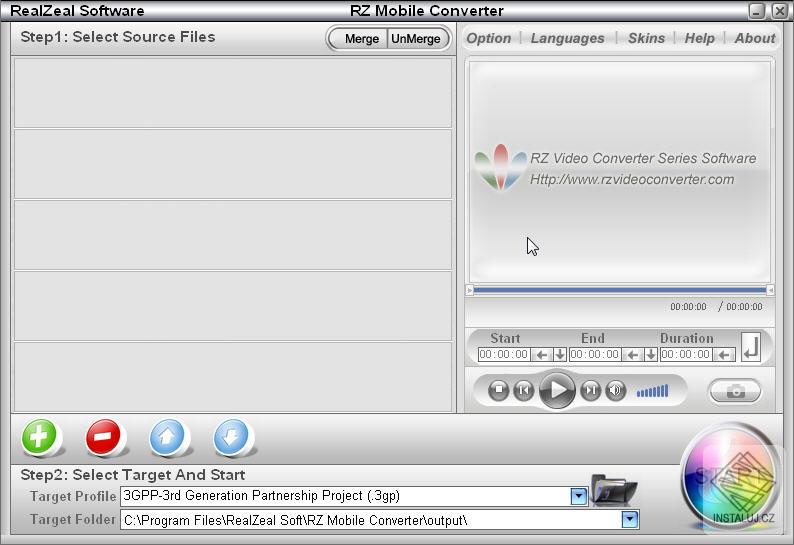Mute the audio with the speaker icon

point(616,390)
